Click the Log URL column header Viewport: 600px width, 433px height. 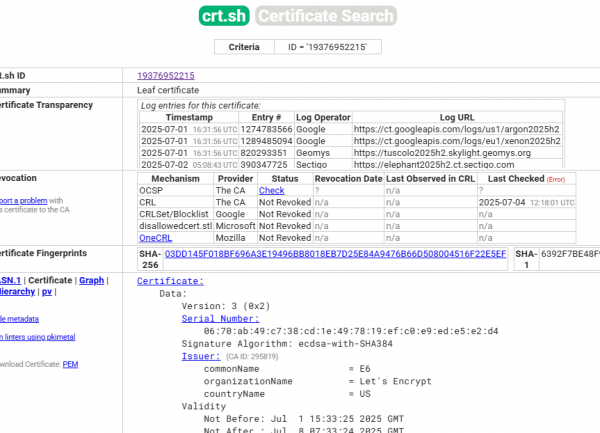click(457, 117)
